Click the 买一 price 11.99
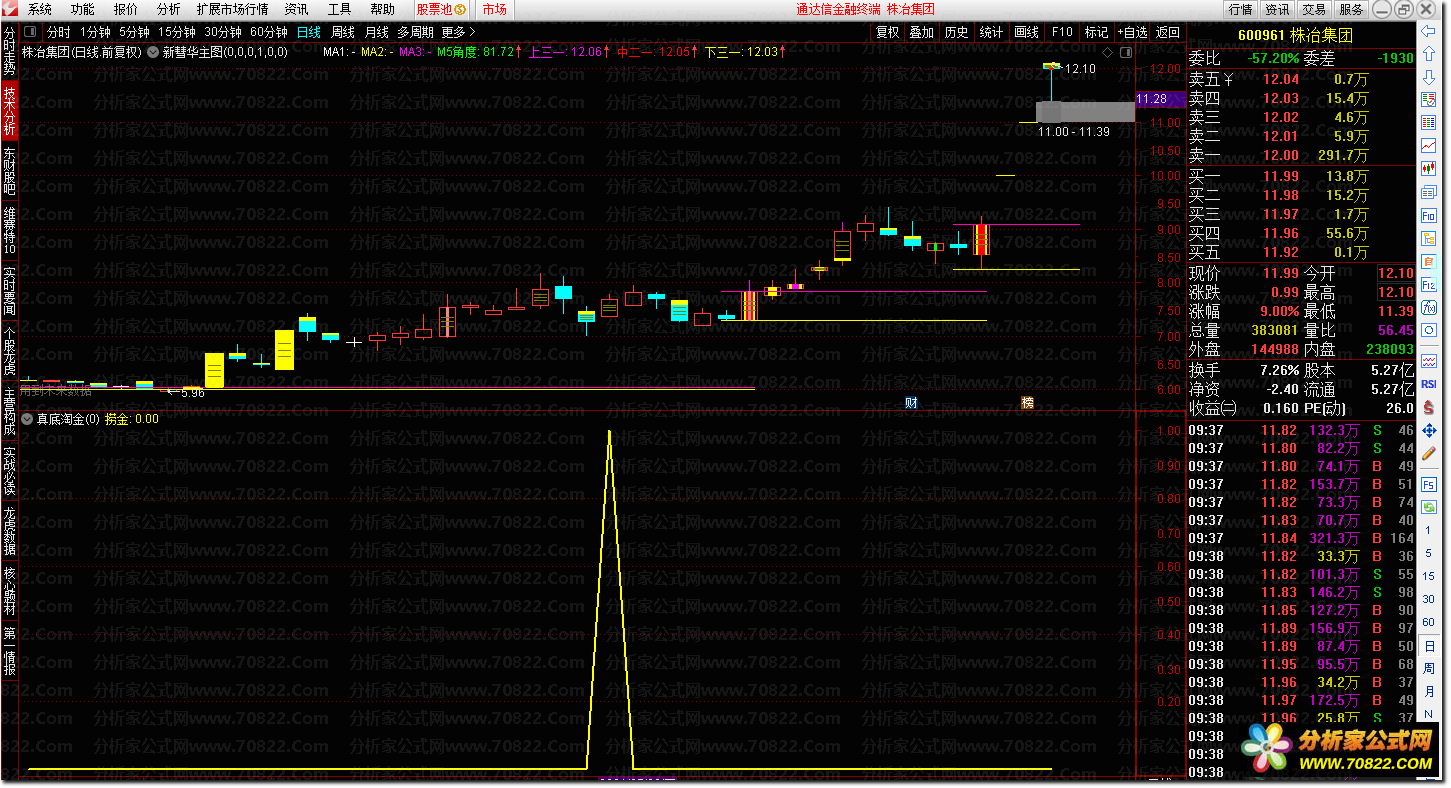This screenshot has height=788, width=1451. pyautogui.click(x=1281, y=176)
